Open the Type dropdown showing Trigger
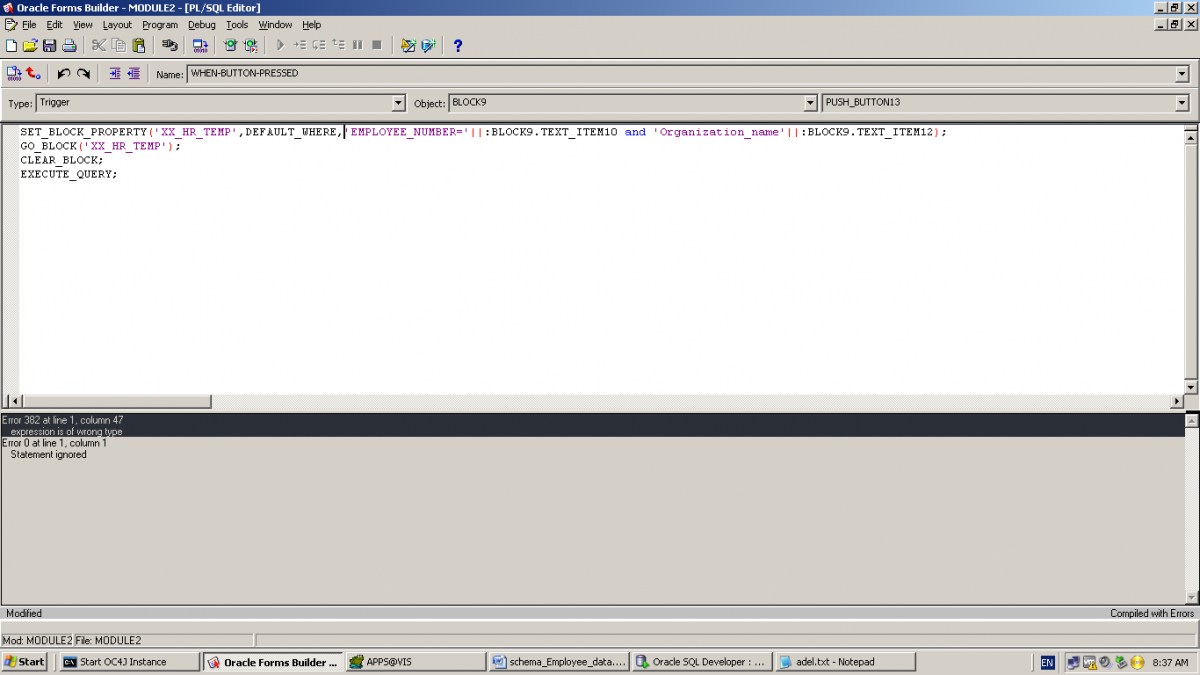 pos(398,103)
